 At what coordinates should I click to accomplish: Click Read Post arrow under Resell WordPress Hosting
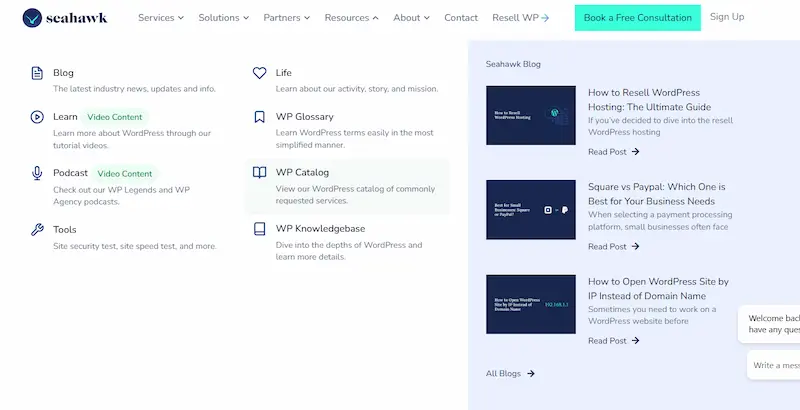635,151
